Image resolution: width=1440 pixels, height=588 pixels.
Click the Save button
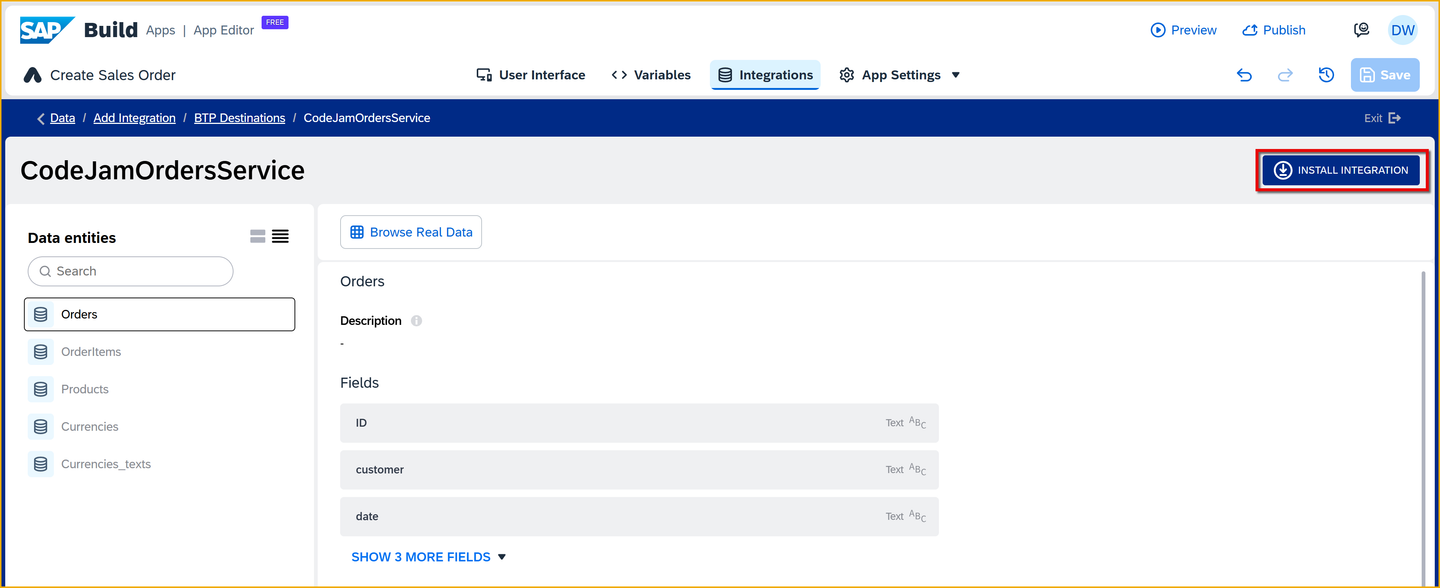tap(1385, 75)
